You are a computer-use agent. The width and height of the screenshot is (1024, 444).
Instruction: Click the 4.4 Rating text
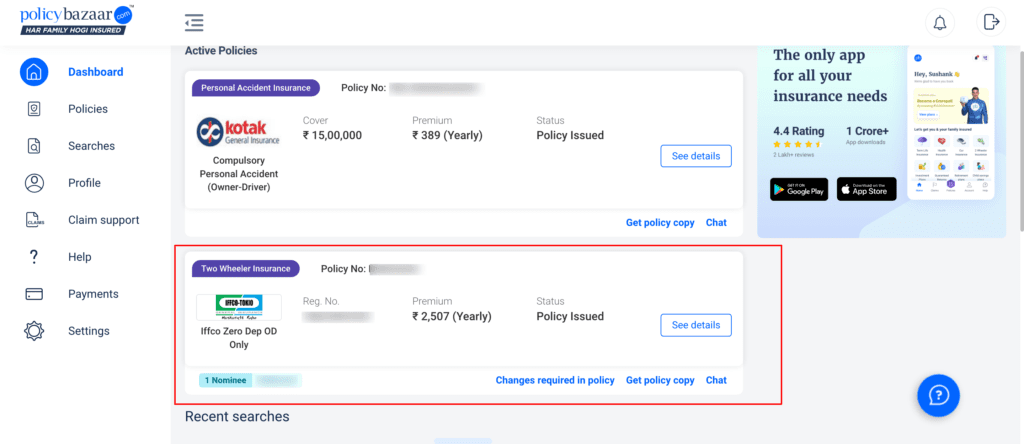799,131
